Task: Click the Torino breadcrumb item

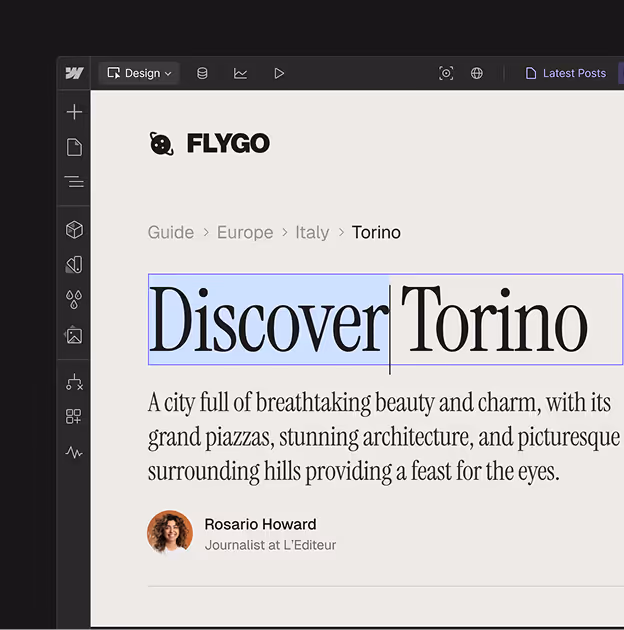Action: click(376, 232)
